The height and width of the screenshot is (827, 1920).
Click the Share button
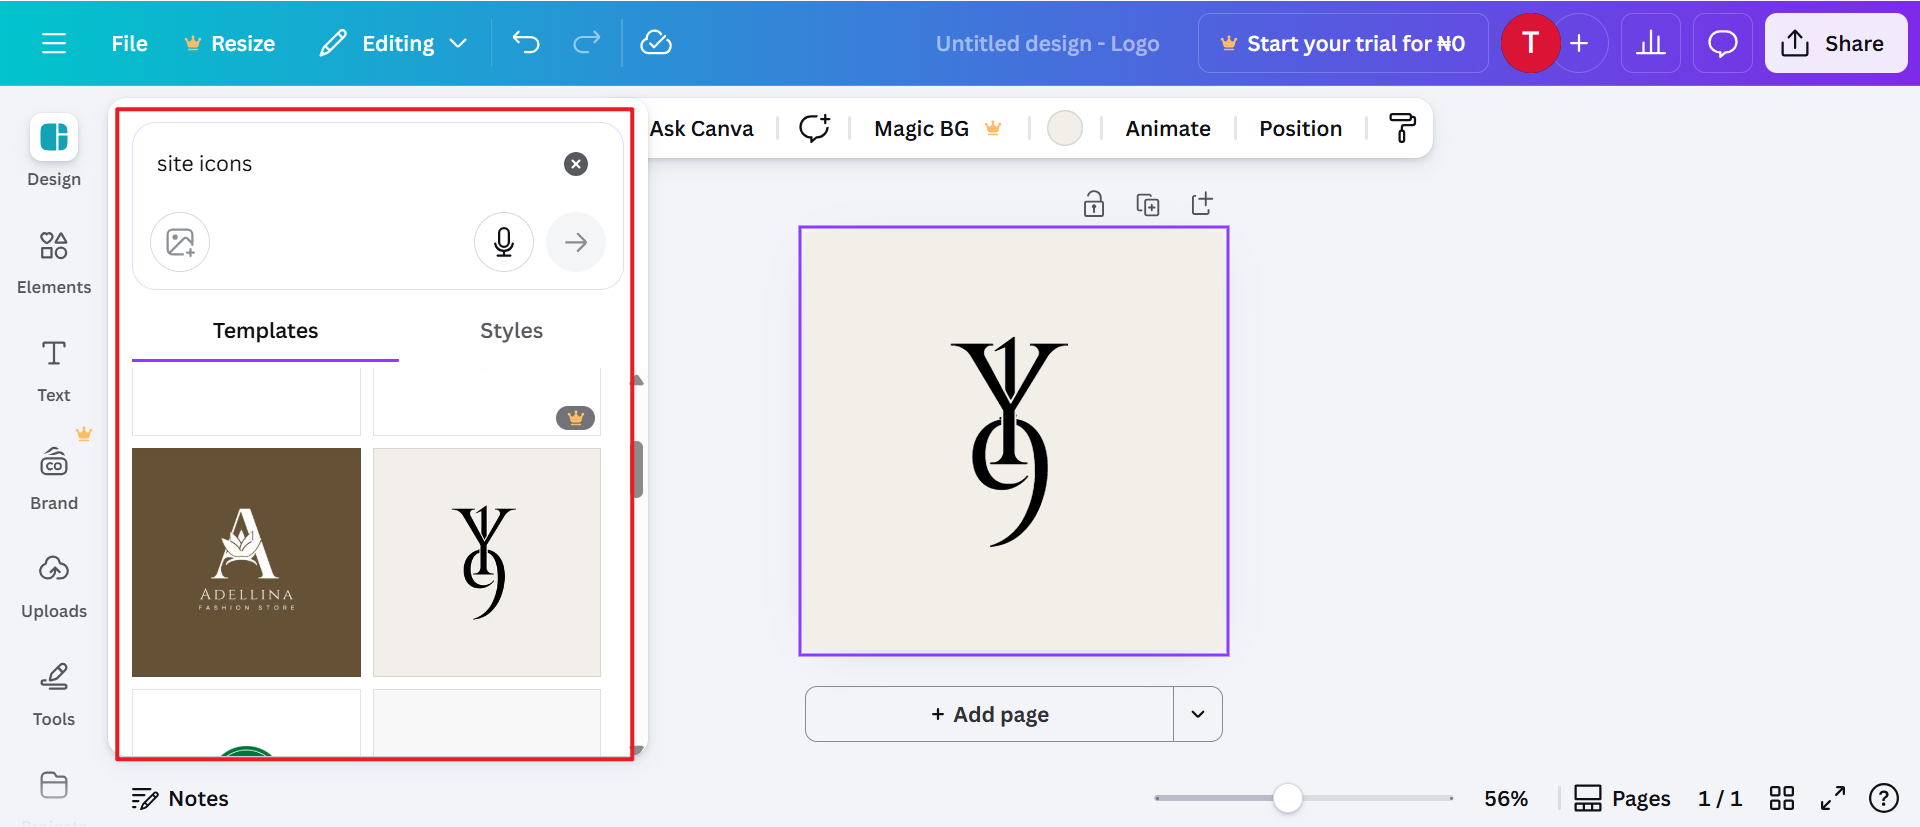(1835, 43)
